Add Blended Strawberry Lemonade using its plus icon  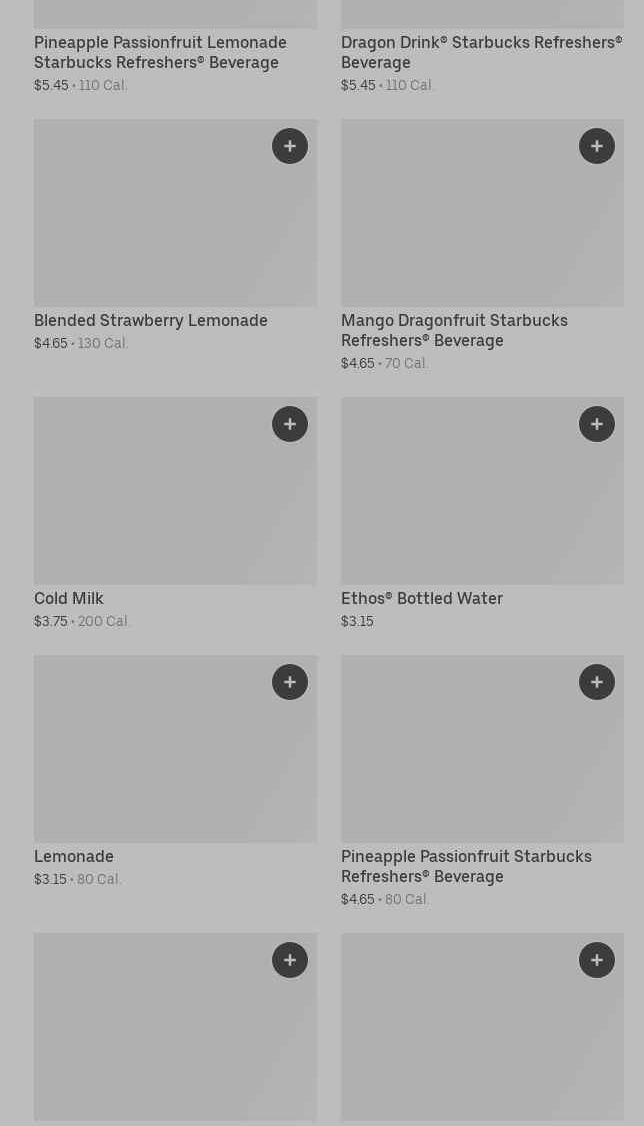[290, 146]
